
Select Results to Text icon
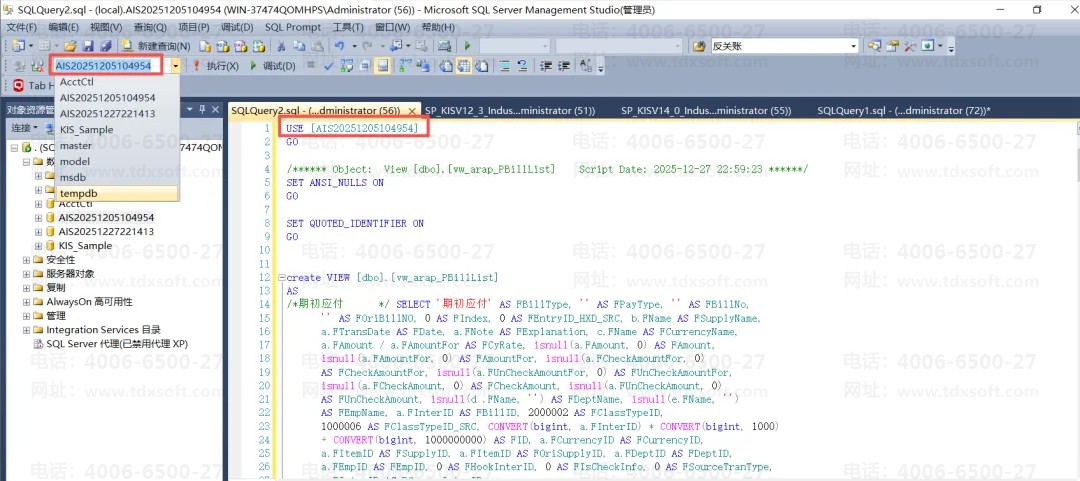pos(444,65)
